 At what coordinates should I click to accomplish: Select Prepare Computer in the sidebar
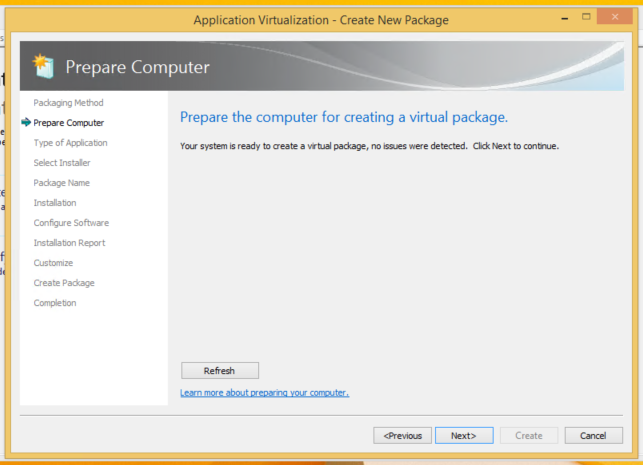click(x=68, y=123)
